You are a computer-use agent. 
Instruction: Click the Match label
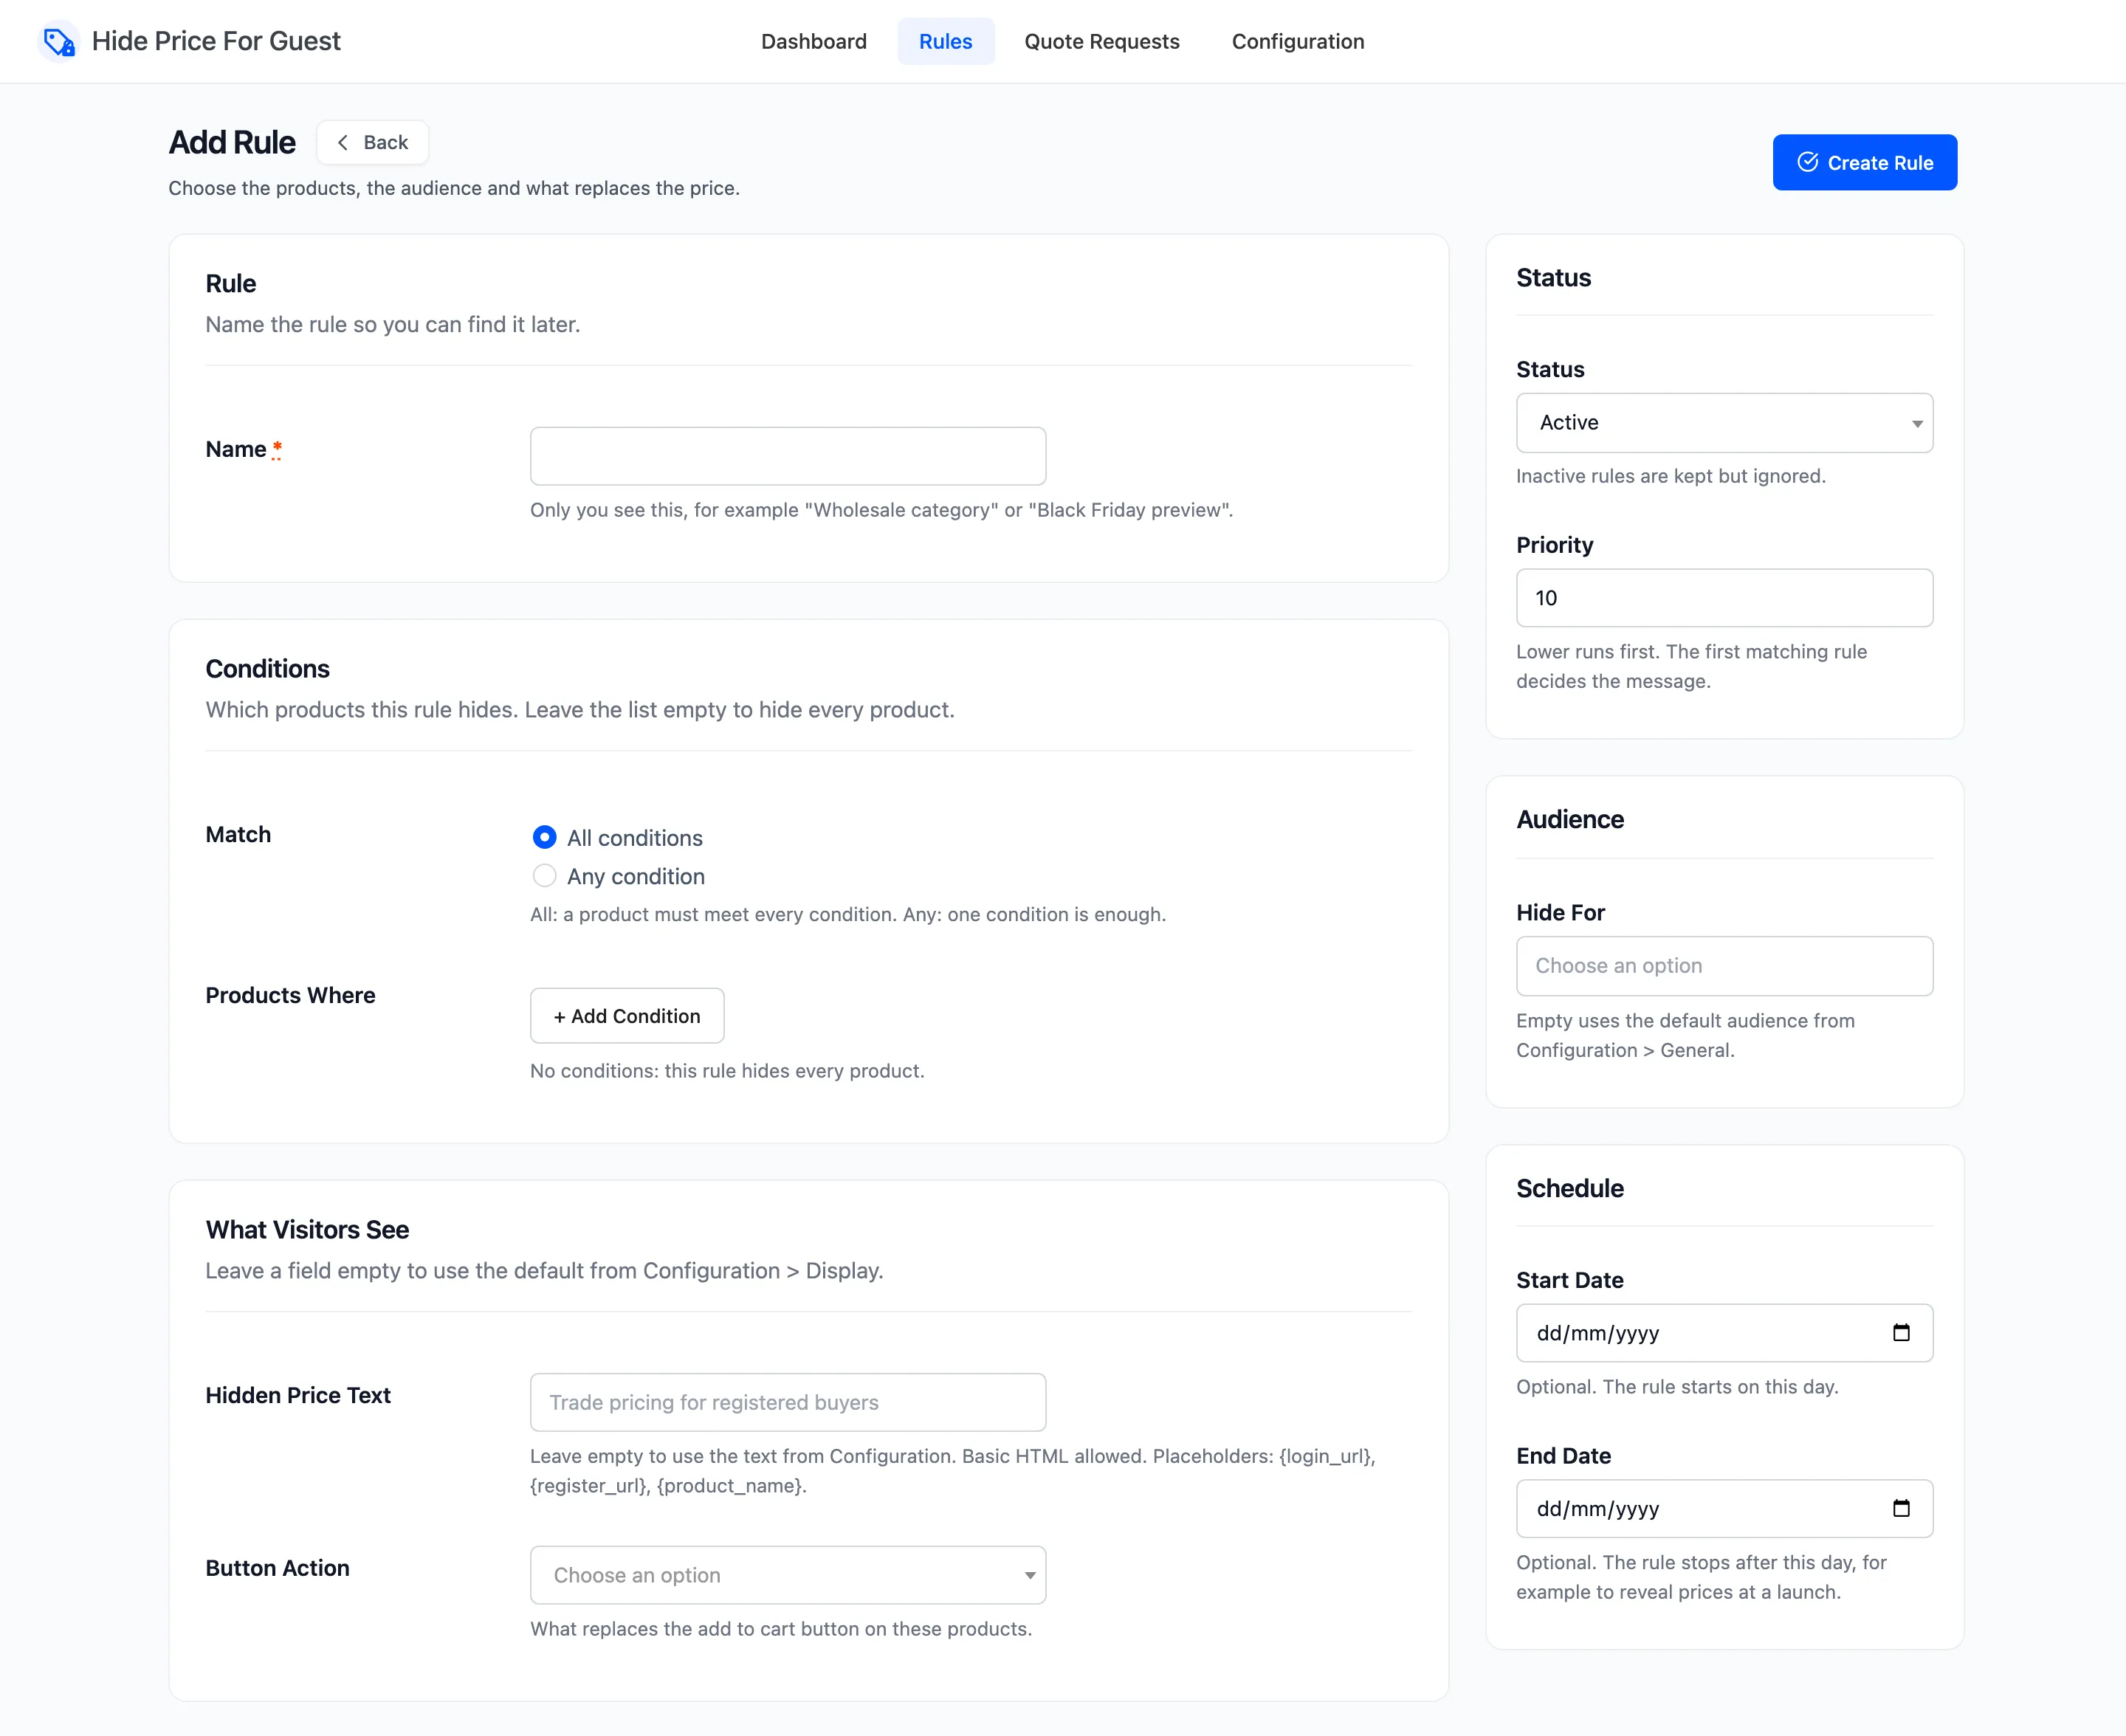[x=238, y=834]
